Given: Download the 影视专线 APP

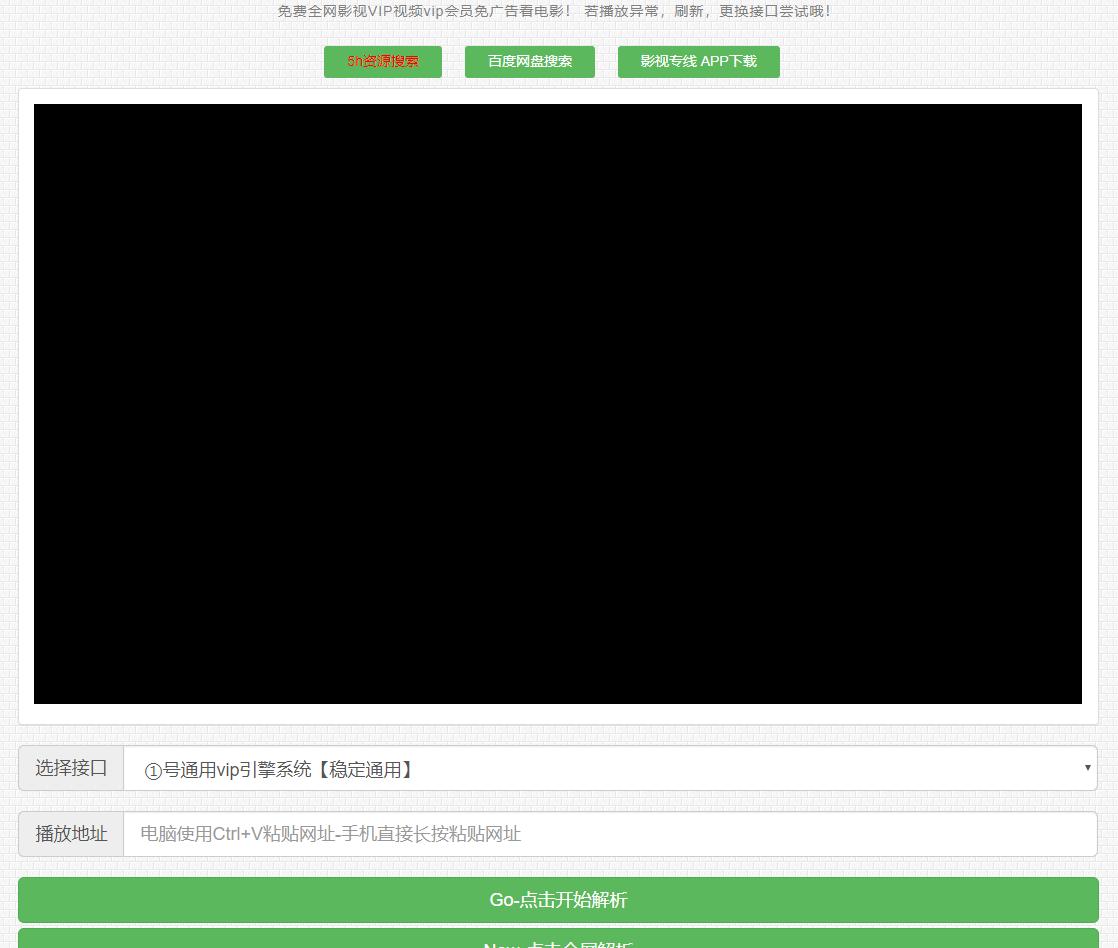Looking at the screenshot, I should coord(698,61).
